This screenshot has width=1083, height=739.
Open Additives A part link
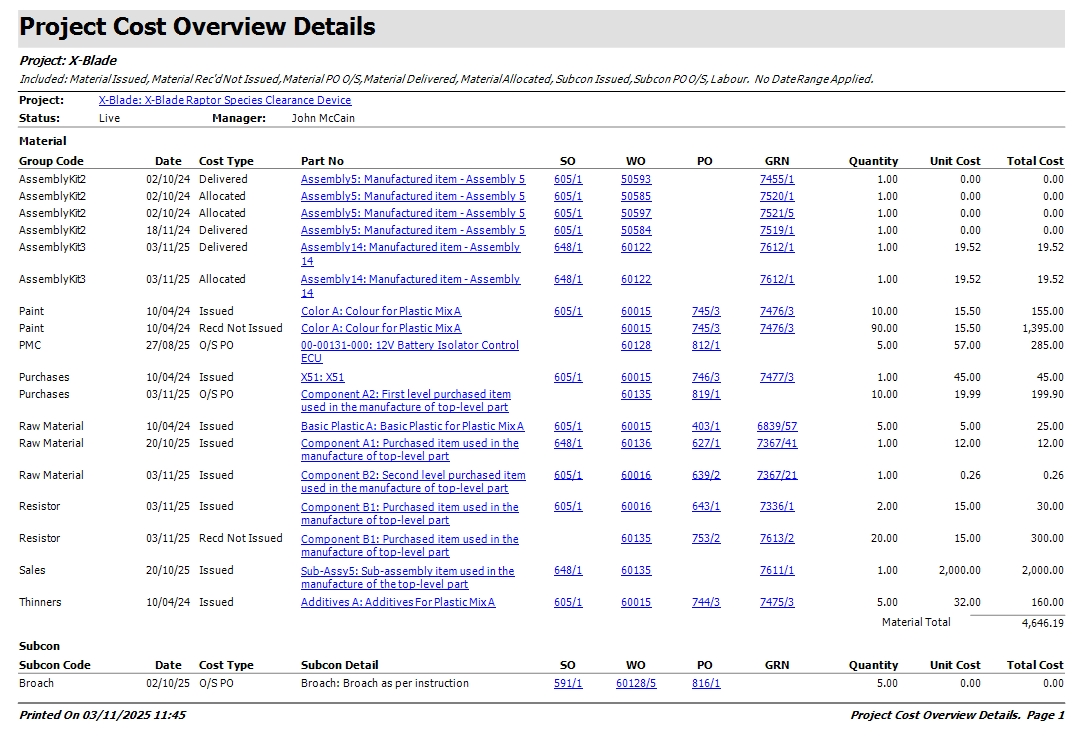click(397, 603)
